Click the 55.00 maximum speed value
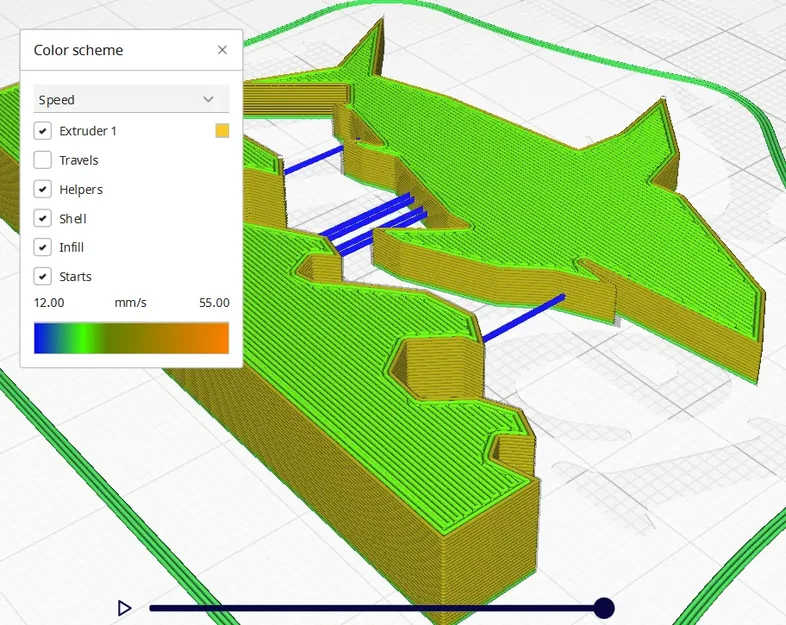The width and height of the screenshot is (786, 625). (214, 303)
